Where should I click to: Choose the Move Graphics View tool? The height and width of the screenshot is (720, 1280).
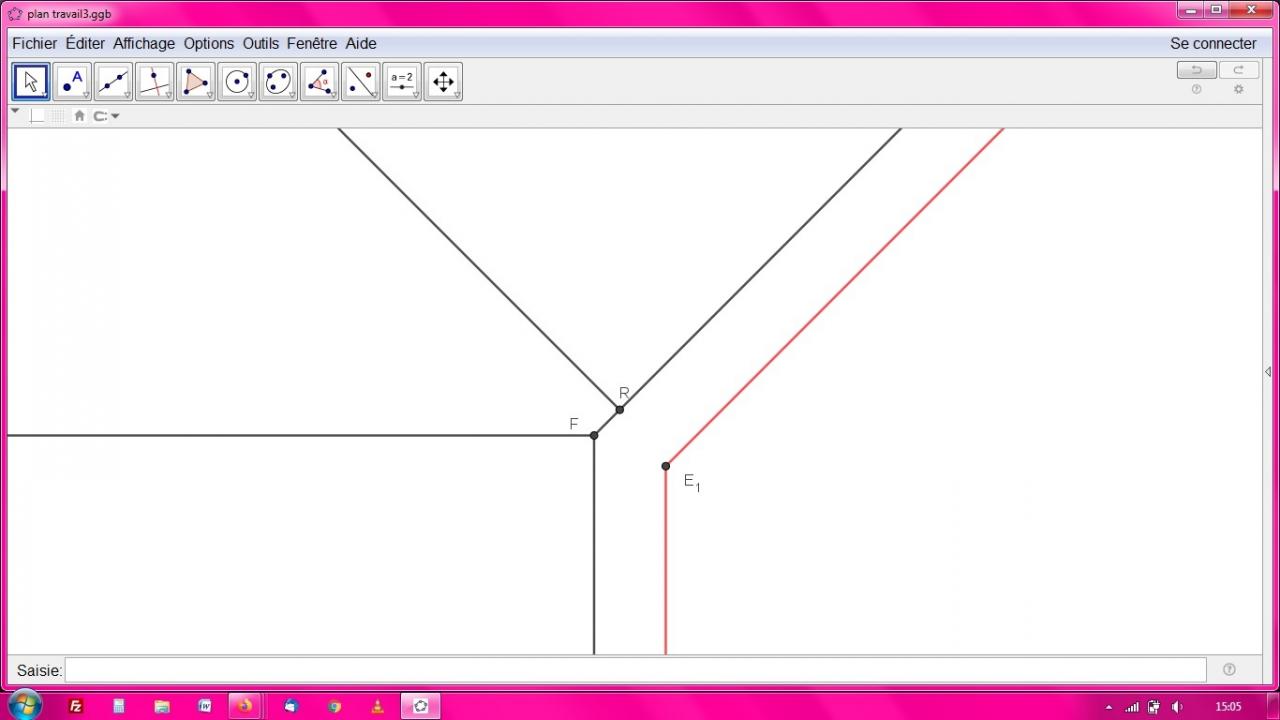[x=443, y=82]
